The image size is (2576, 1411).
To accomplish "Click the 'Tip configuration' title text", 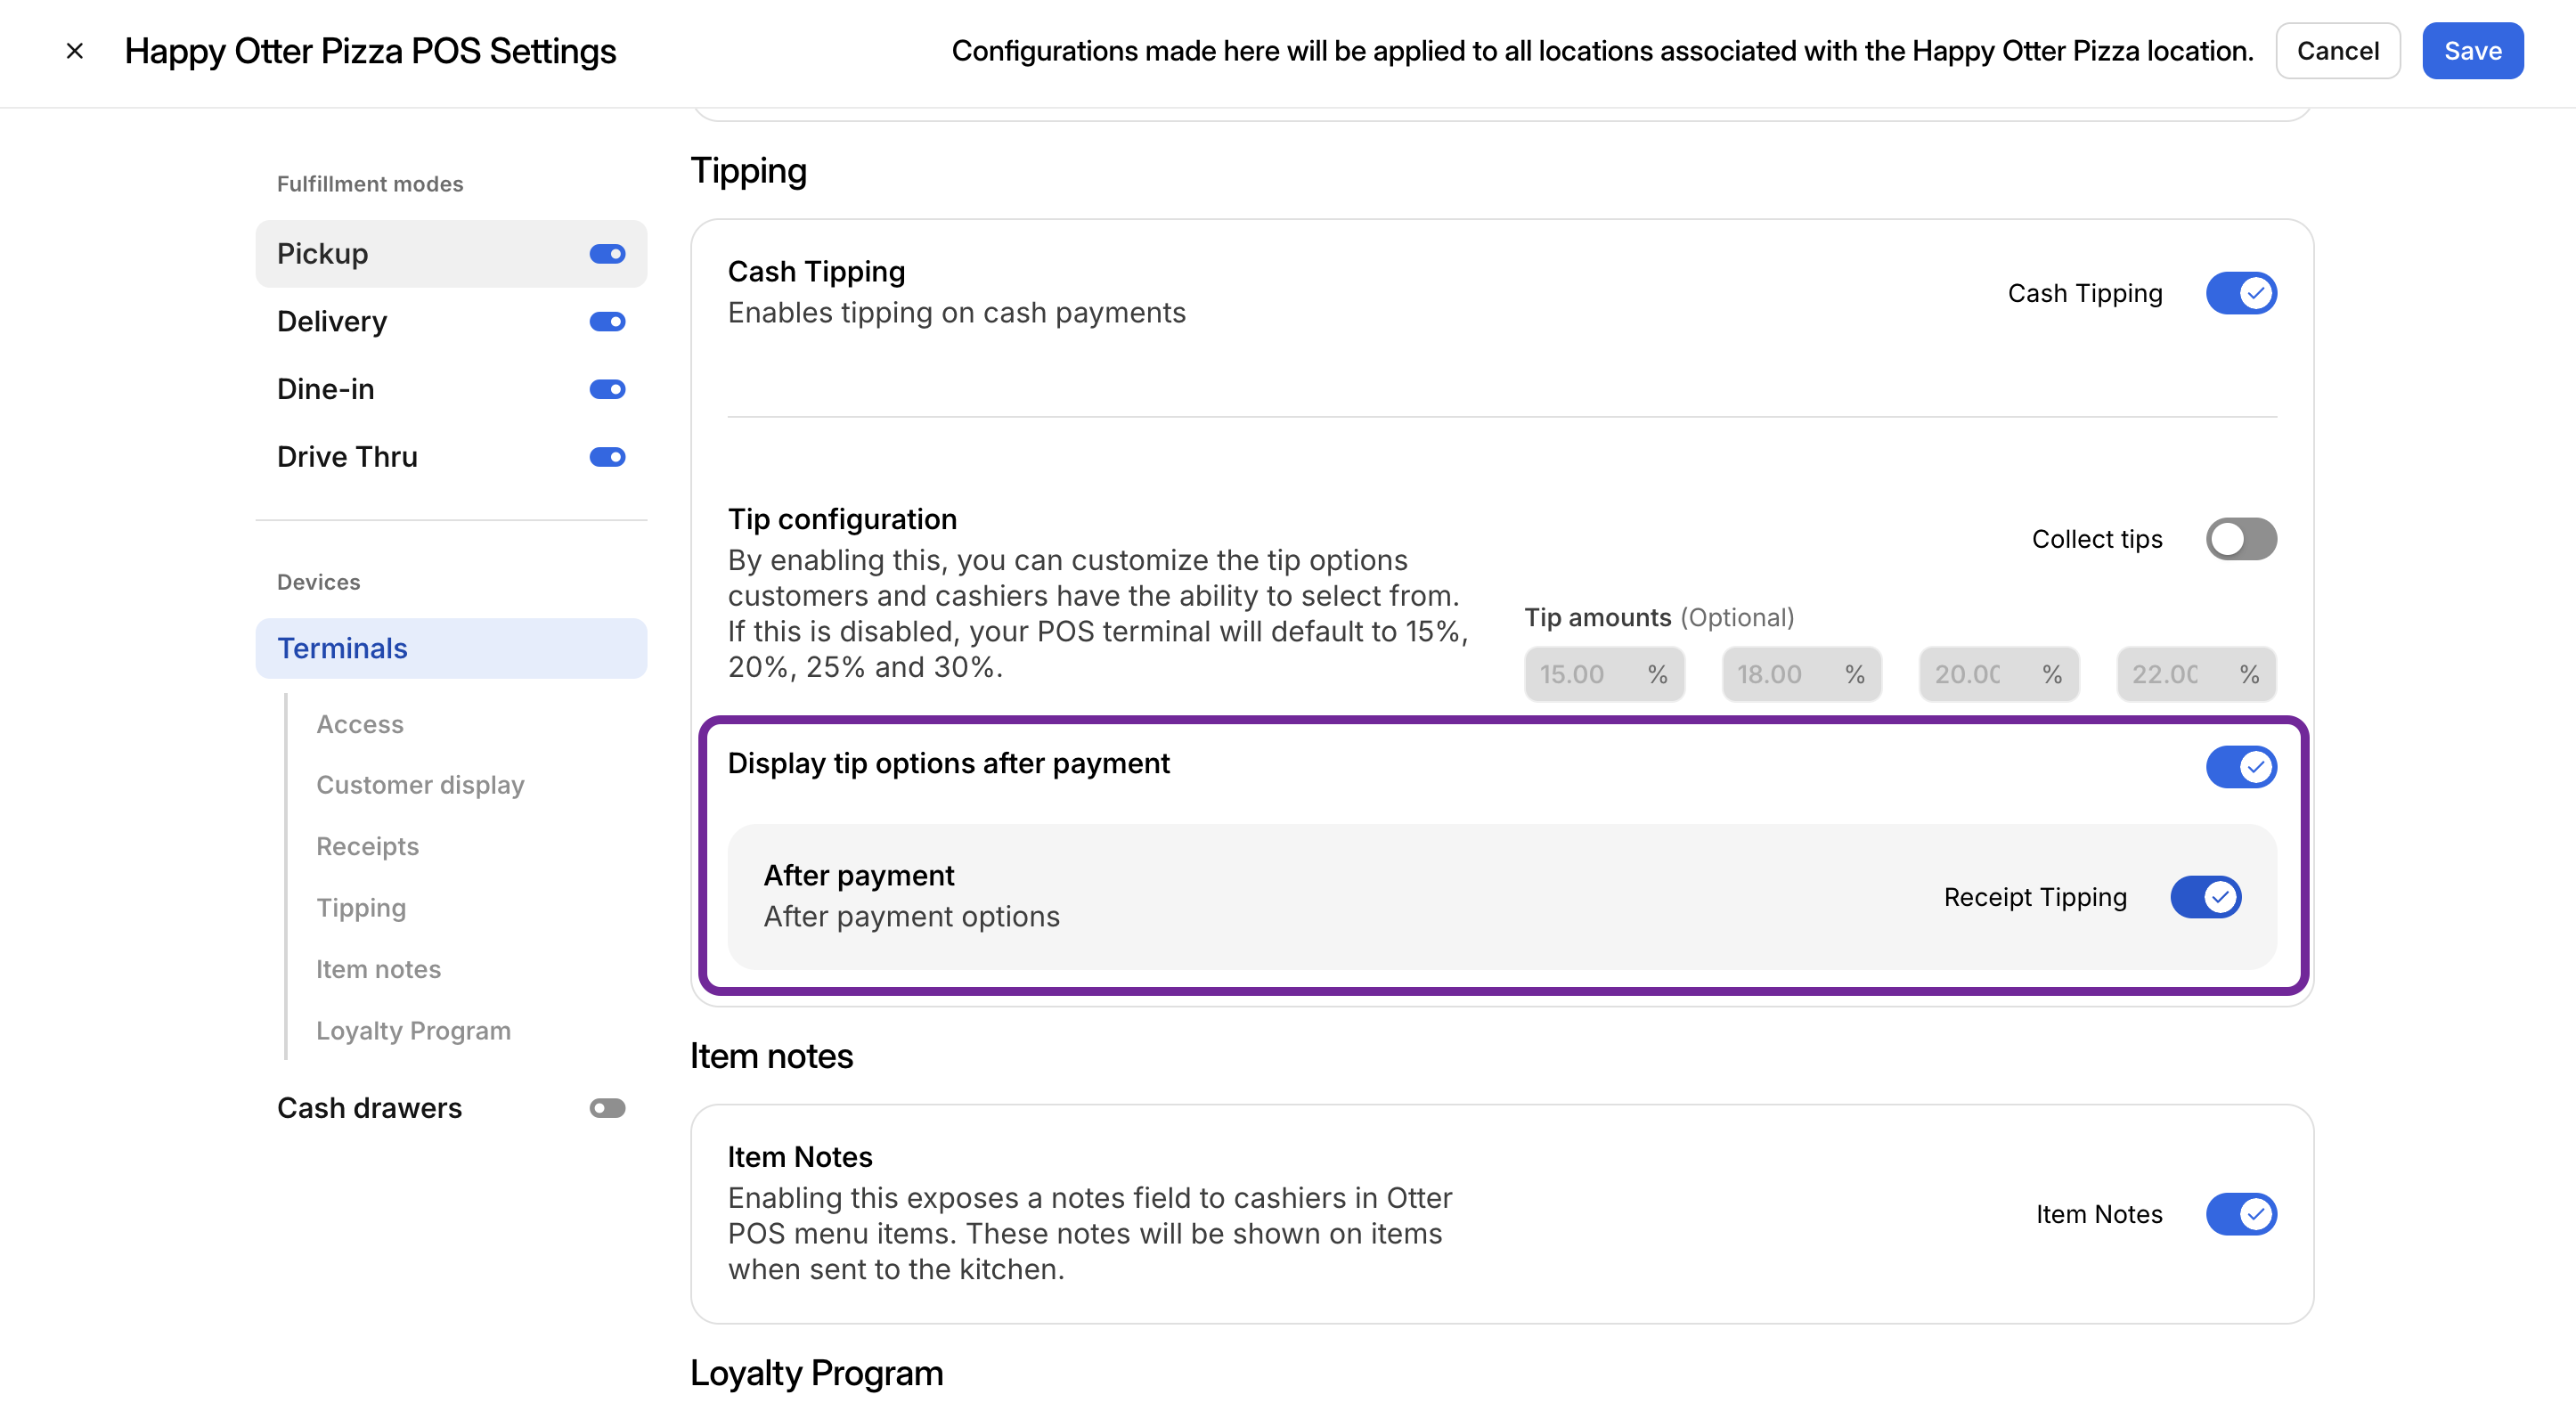I will coord(842,519).
